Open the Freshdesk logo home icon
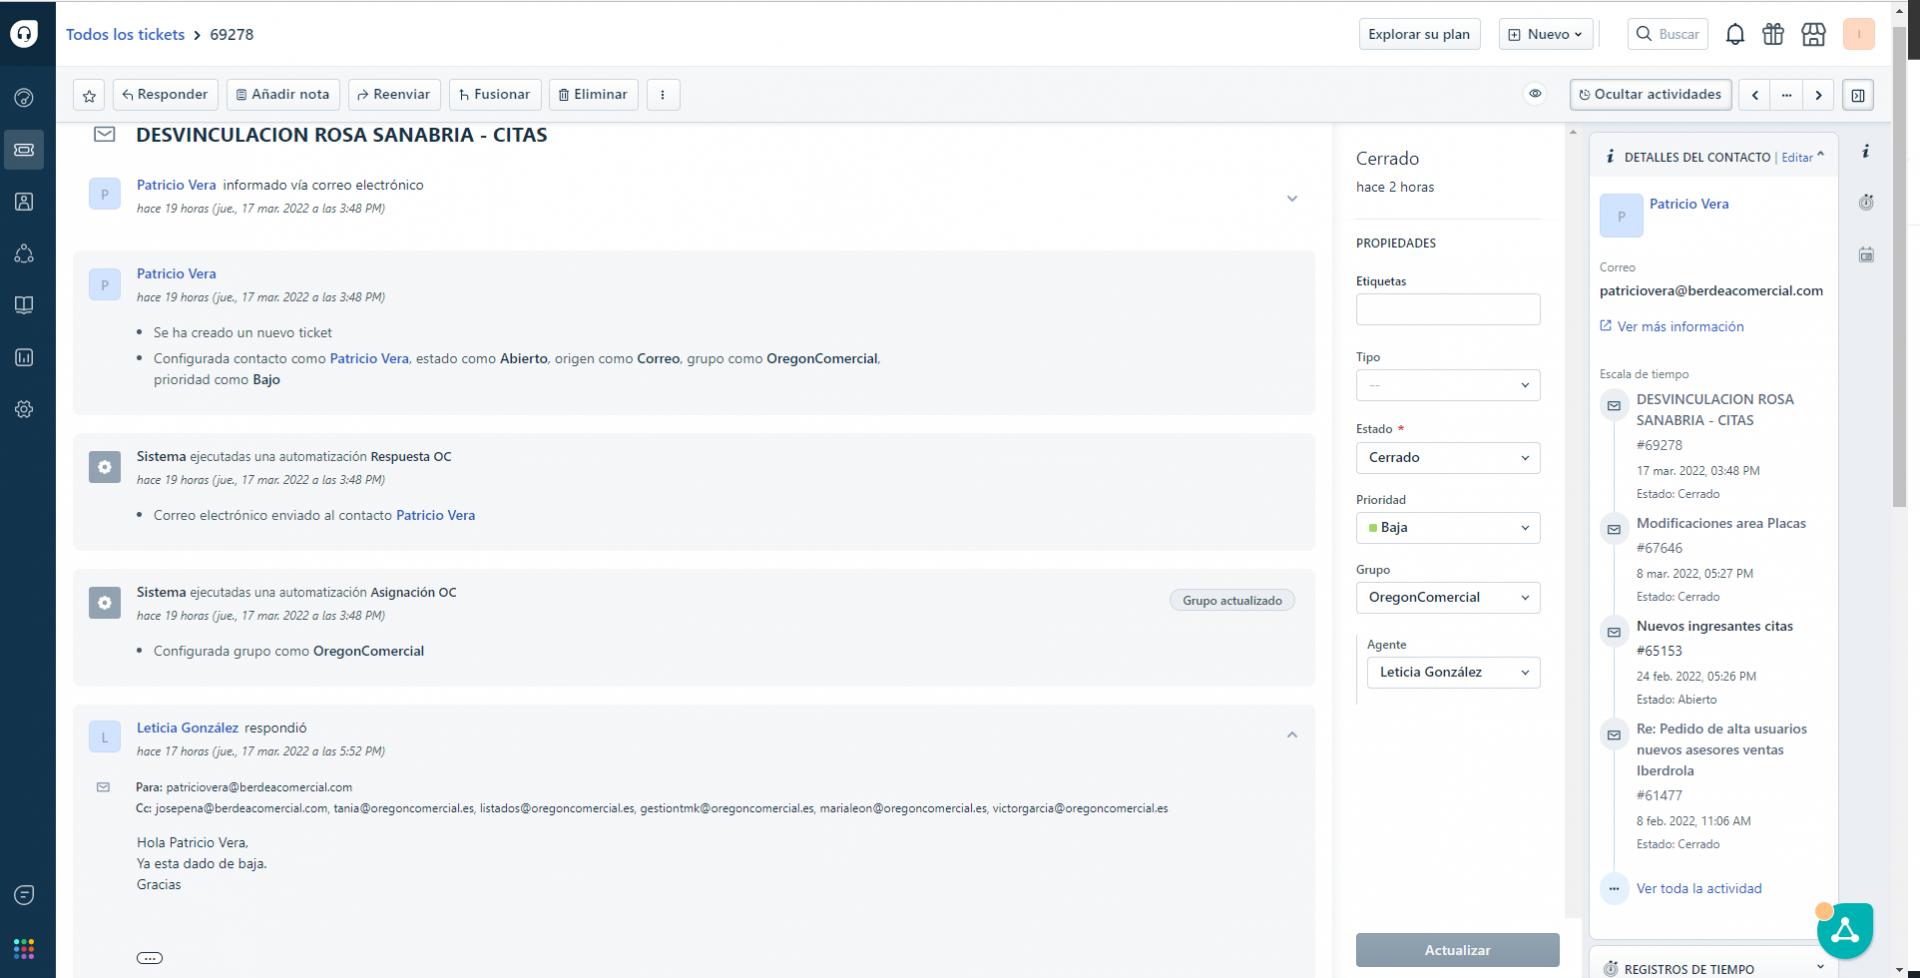The height and width of the screenshot is (978, 1920). click(x=24, y=33)
